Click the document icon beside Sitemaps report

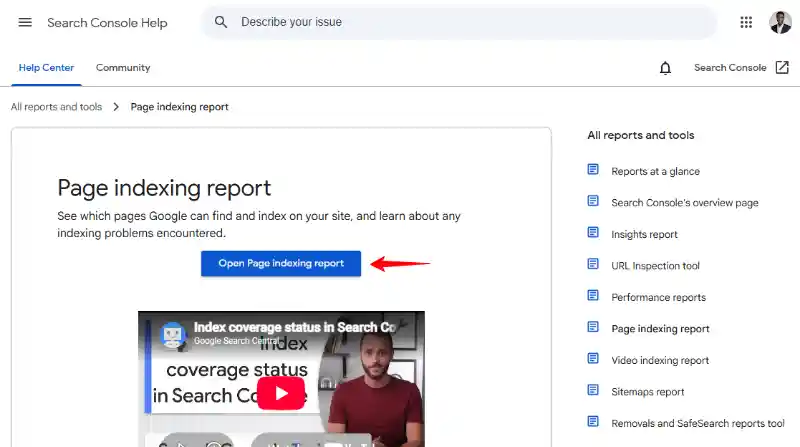pyautogui.click(x=593, y=390)
